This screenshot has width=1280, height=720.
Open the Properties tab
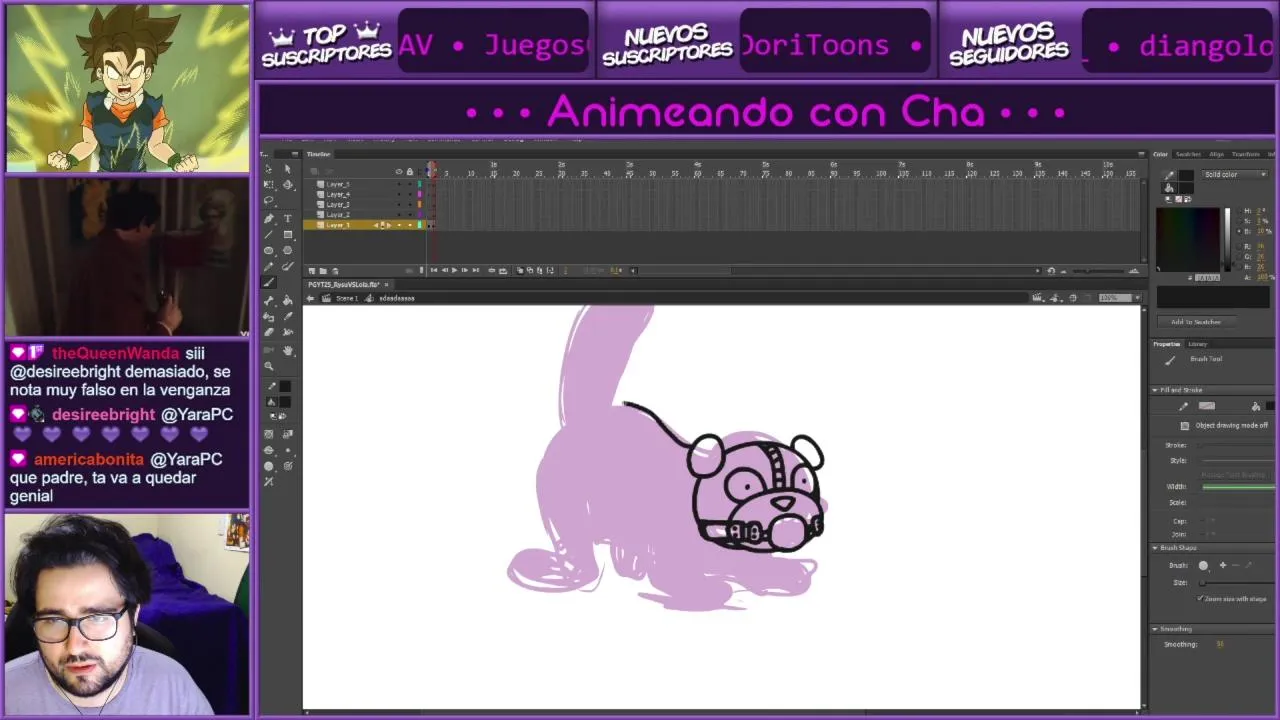pos(1167,344)
